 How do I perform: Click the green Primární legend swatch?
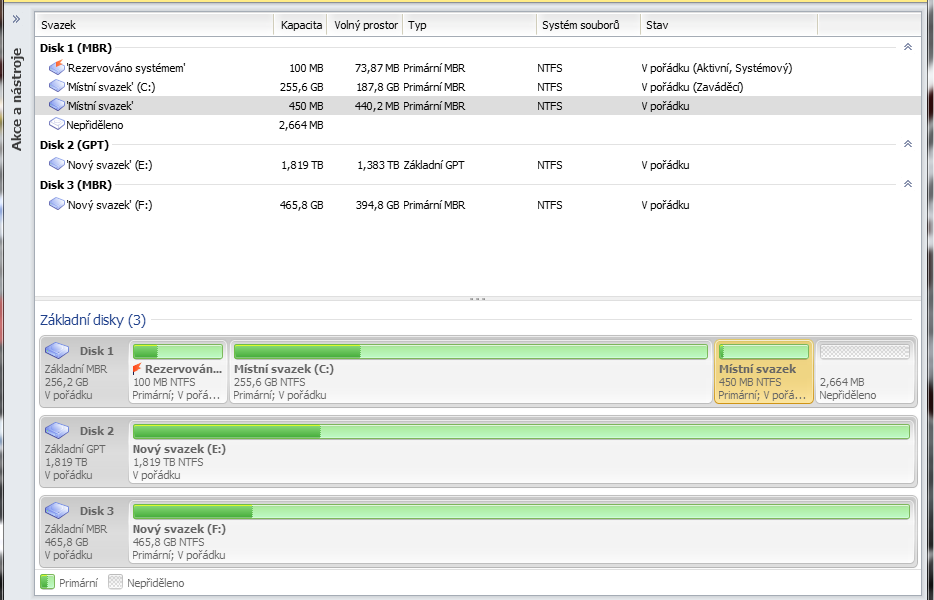click(47, 582)
